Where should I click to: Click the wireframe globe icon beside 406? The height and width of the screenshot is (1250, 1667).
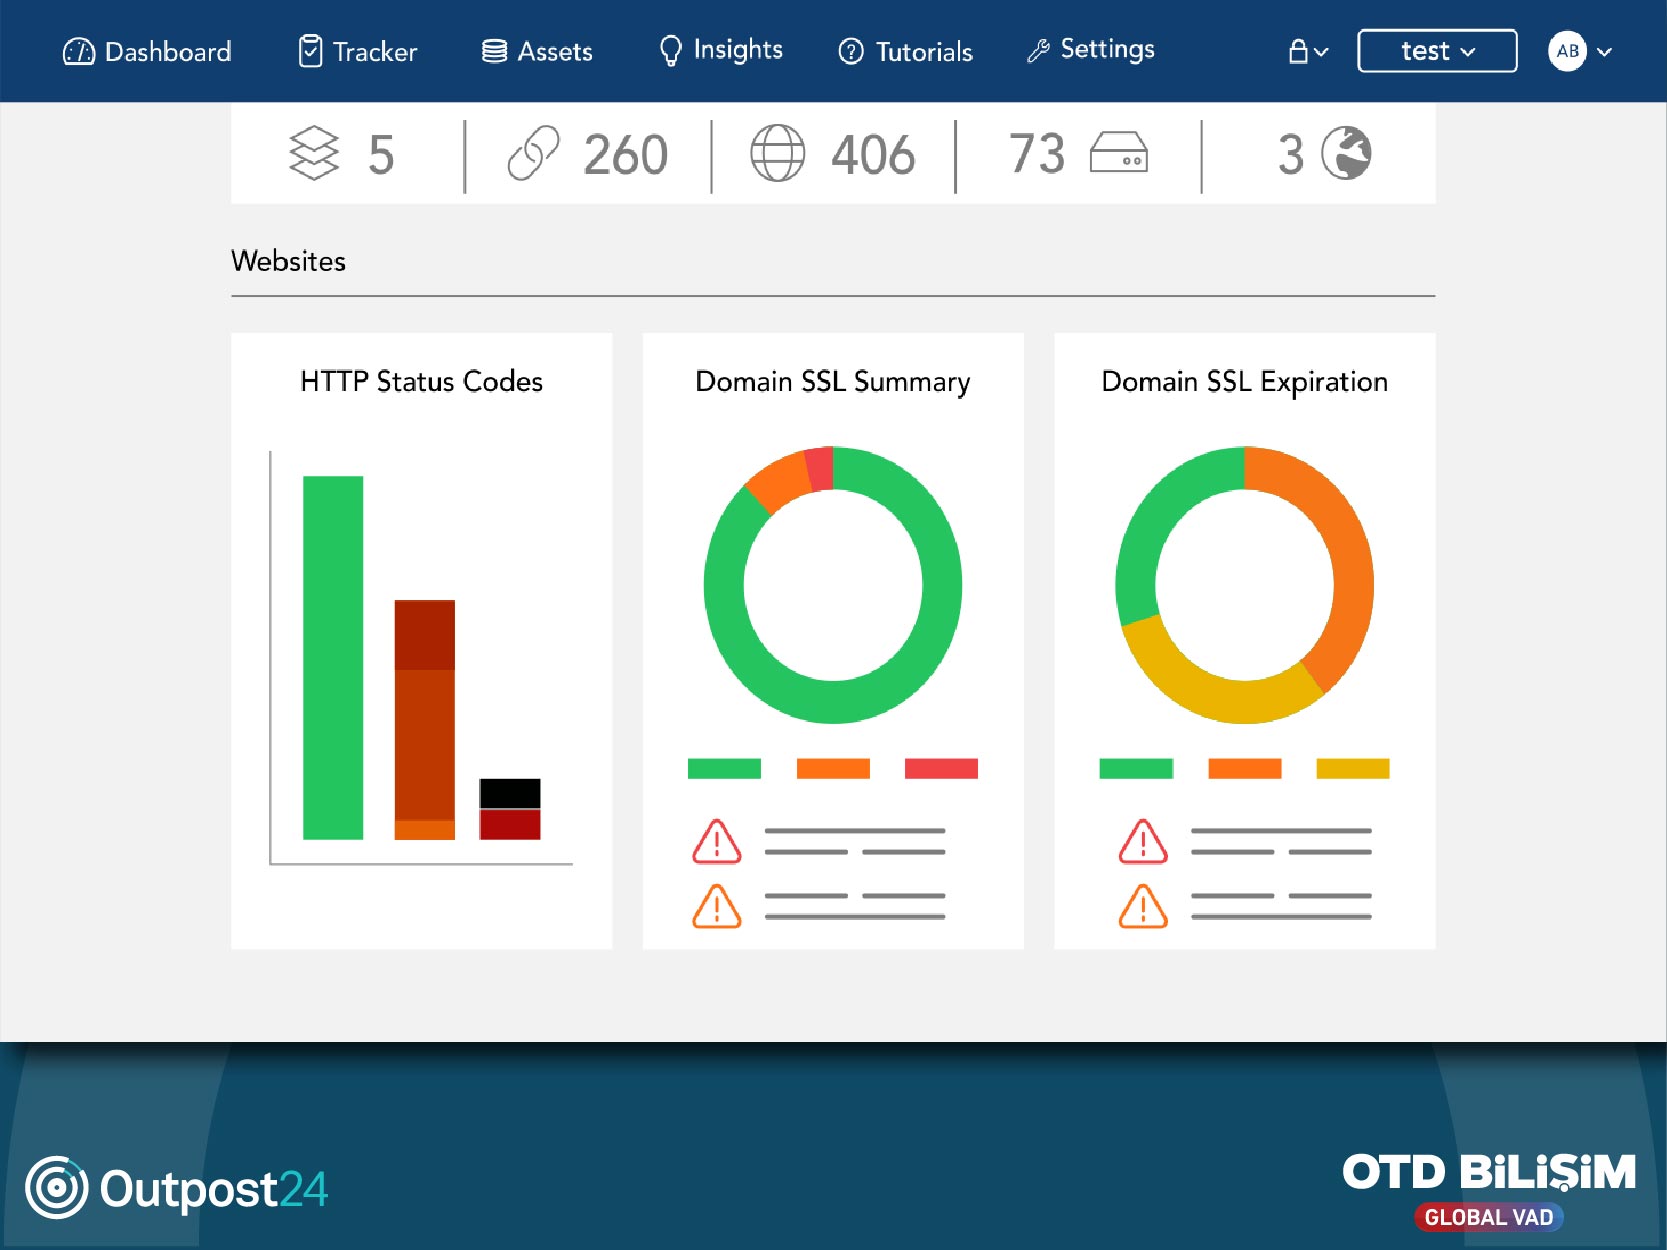point(777,153)
